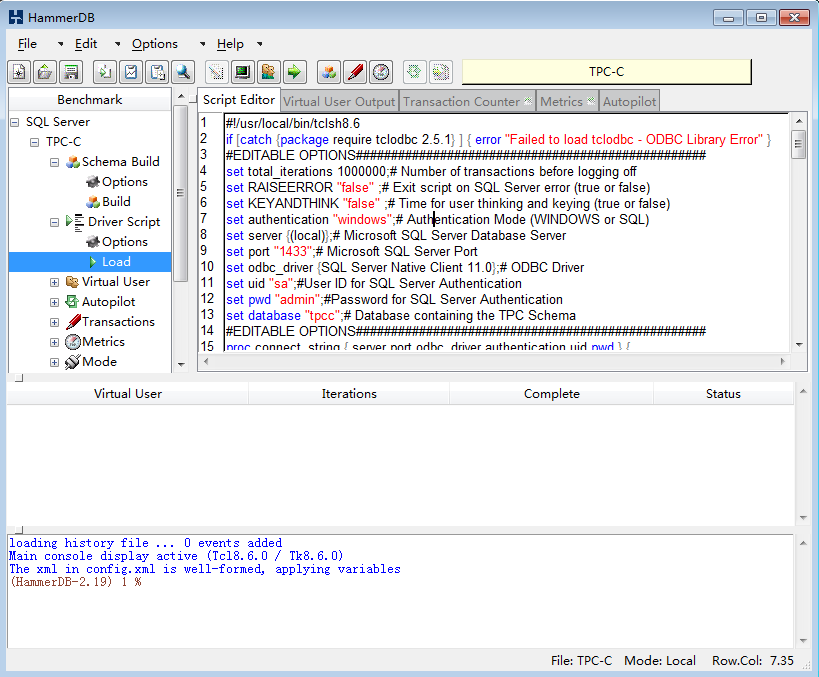Click the green arrow Run Virtual Users icon

[x=295, y=72]
